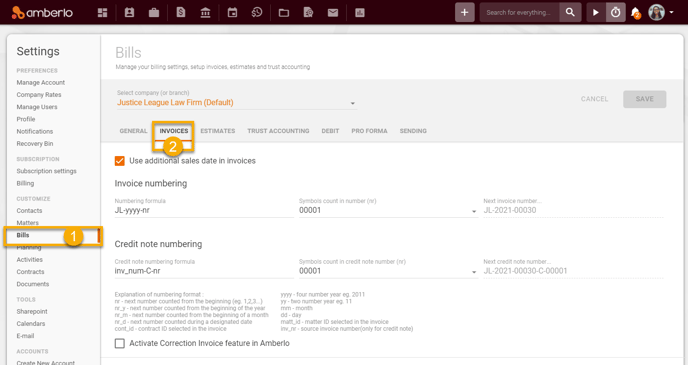Screen dimensions: 688x365
Task: Start the timer play button
Action: pos(596,12)
